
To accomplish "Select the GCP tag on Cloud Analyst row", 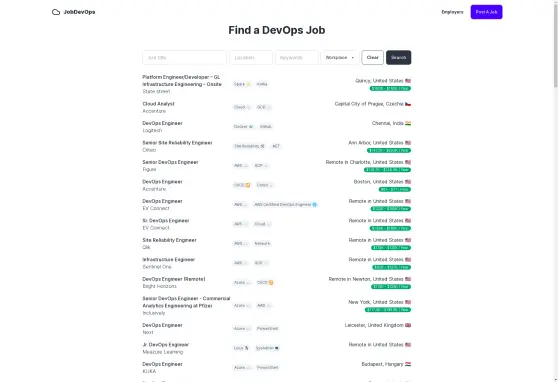I will click(263, 107).
